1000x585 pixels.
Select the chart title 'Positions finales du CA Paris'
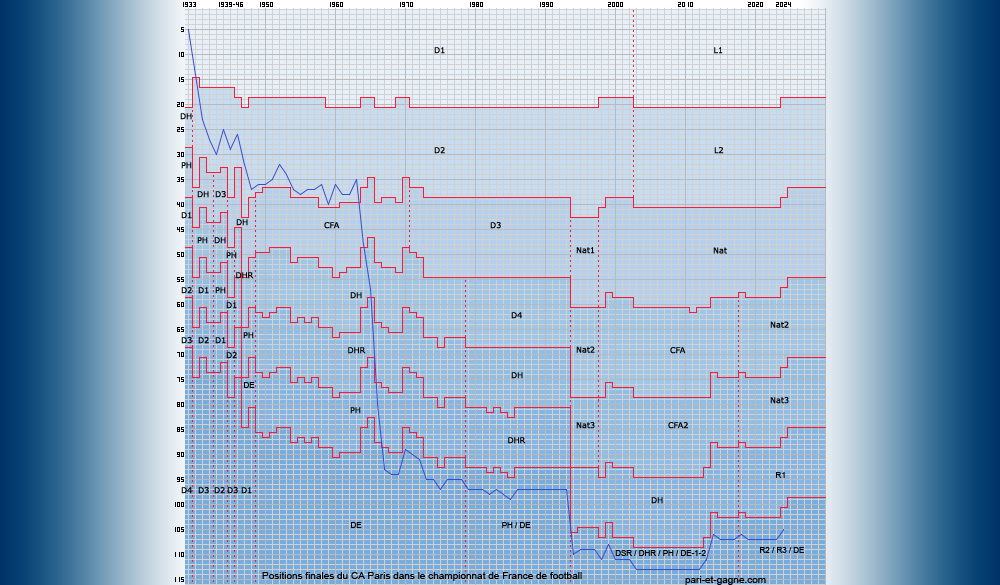pyautogui.click(x=422, y=575)
